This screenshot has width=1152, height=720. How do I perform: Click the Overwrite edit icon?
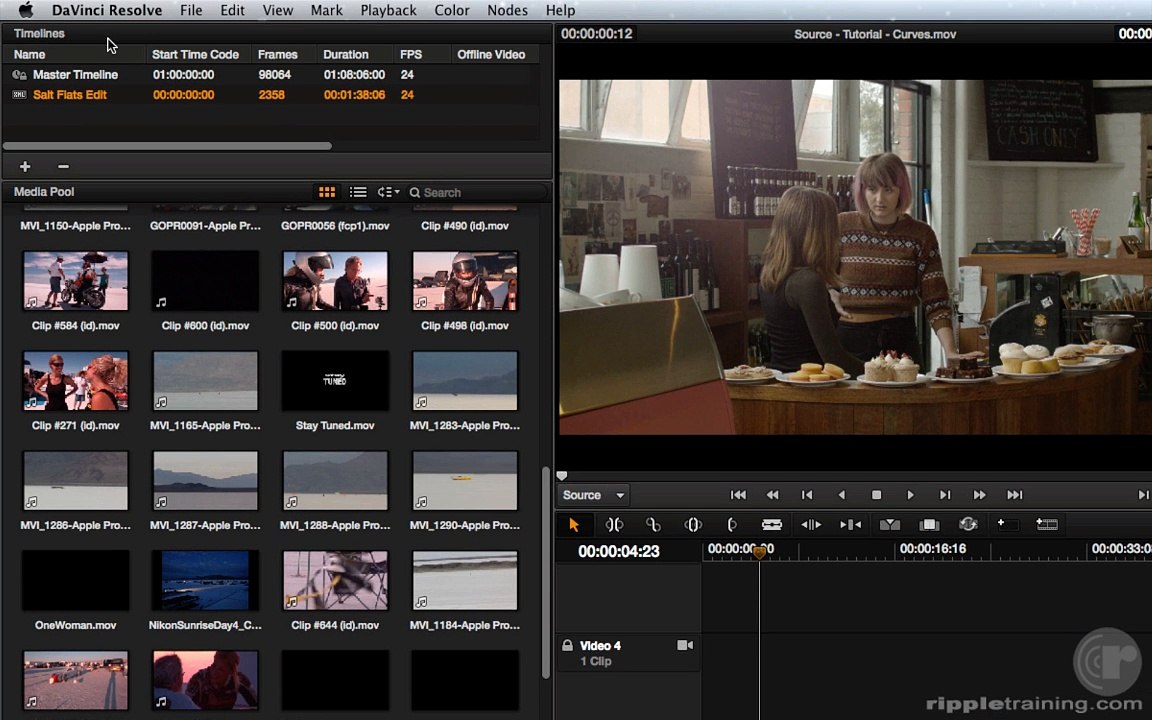coord(929,525)
